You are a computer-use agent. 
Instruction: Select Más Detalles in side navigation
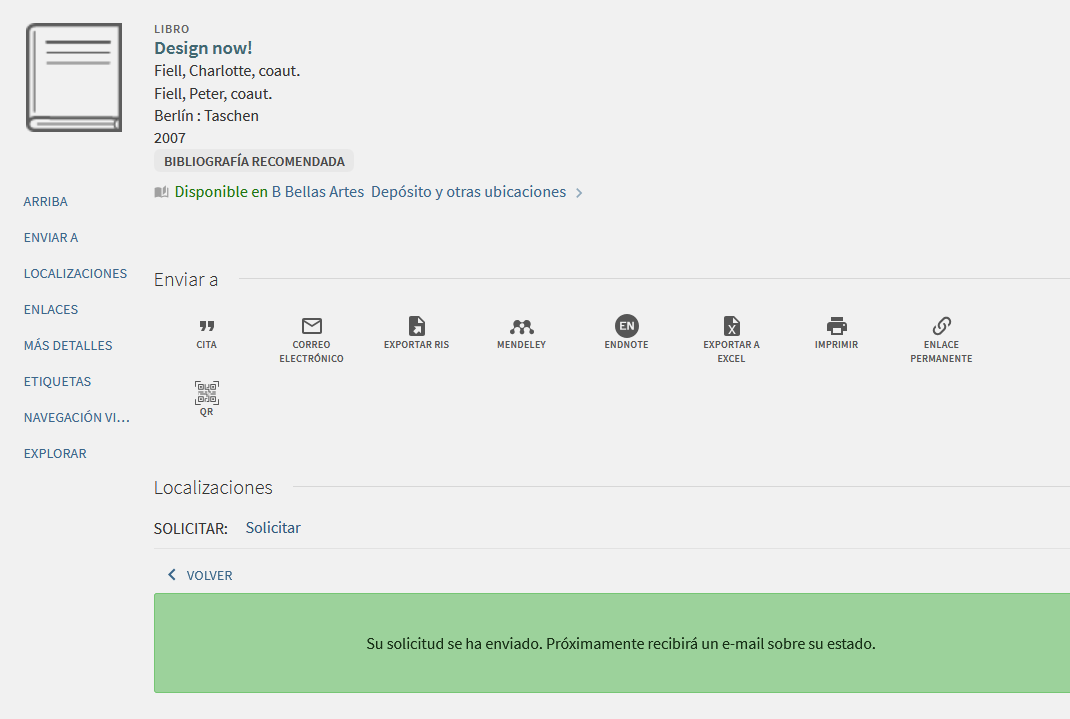coord(68,346)
